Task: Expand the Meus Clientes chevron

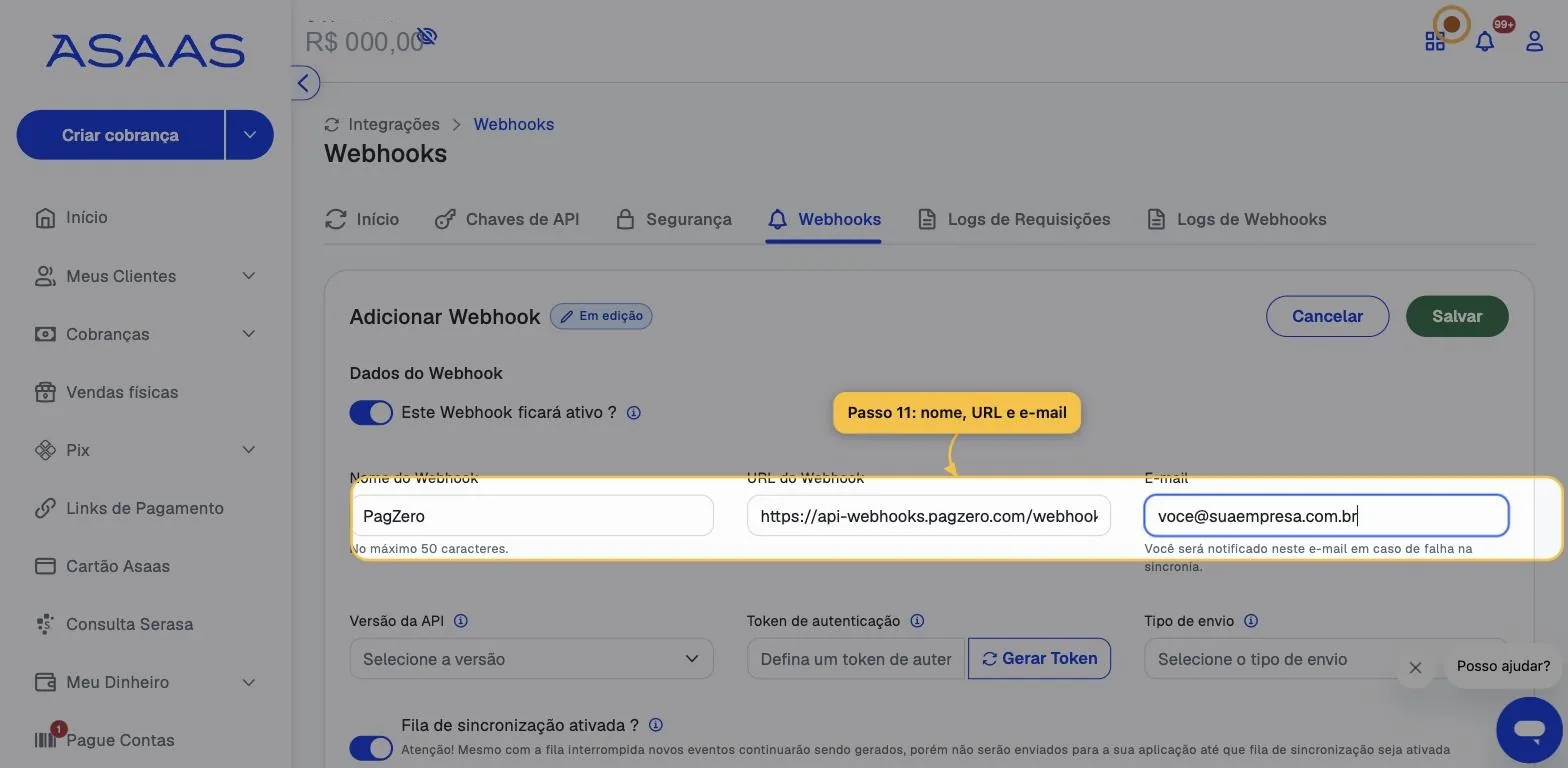Action: click(249, 276)
